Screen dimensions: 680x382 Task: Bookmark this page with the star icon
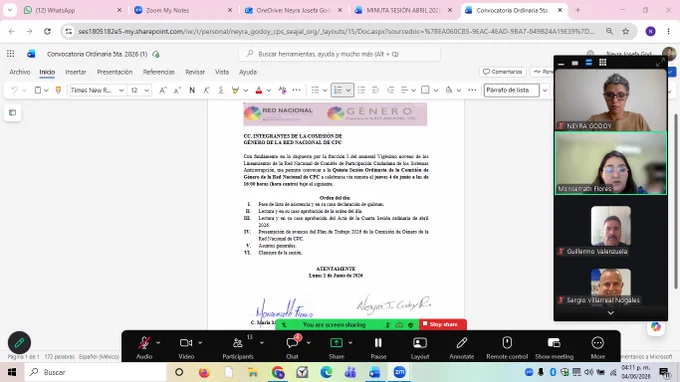pyautogui.click(x=625, y=31)
